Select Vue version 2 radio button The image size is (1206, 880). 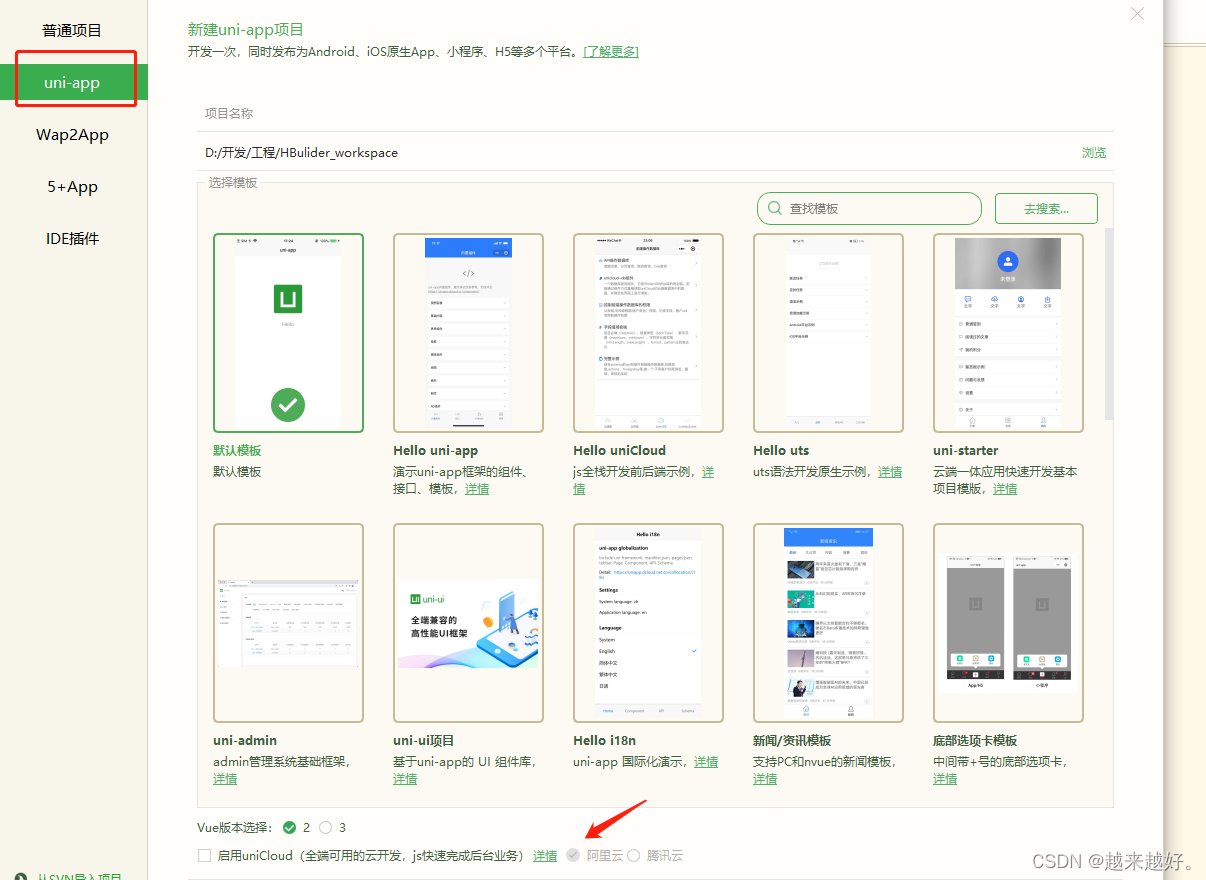point(290,827)
